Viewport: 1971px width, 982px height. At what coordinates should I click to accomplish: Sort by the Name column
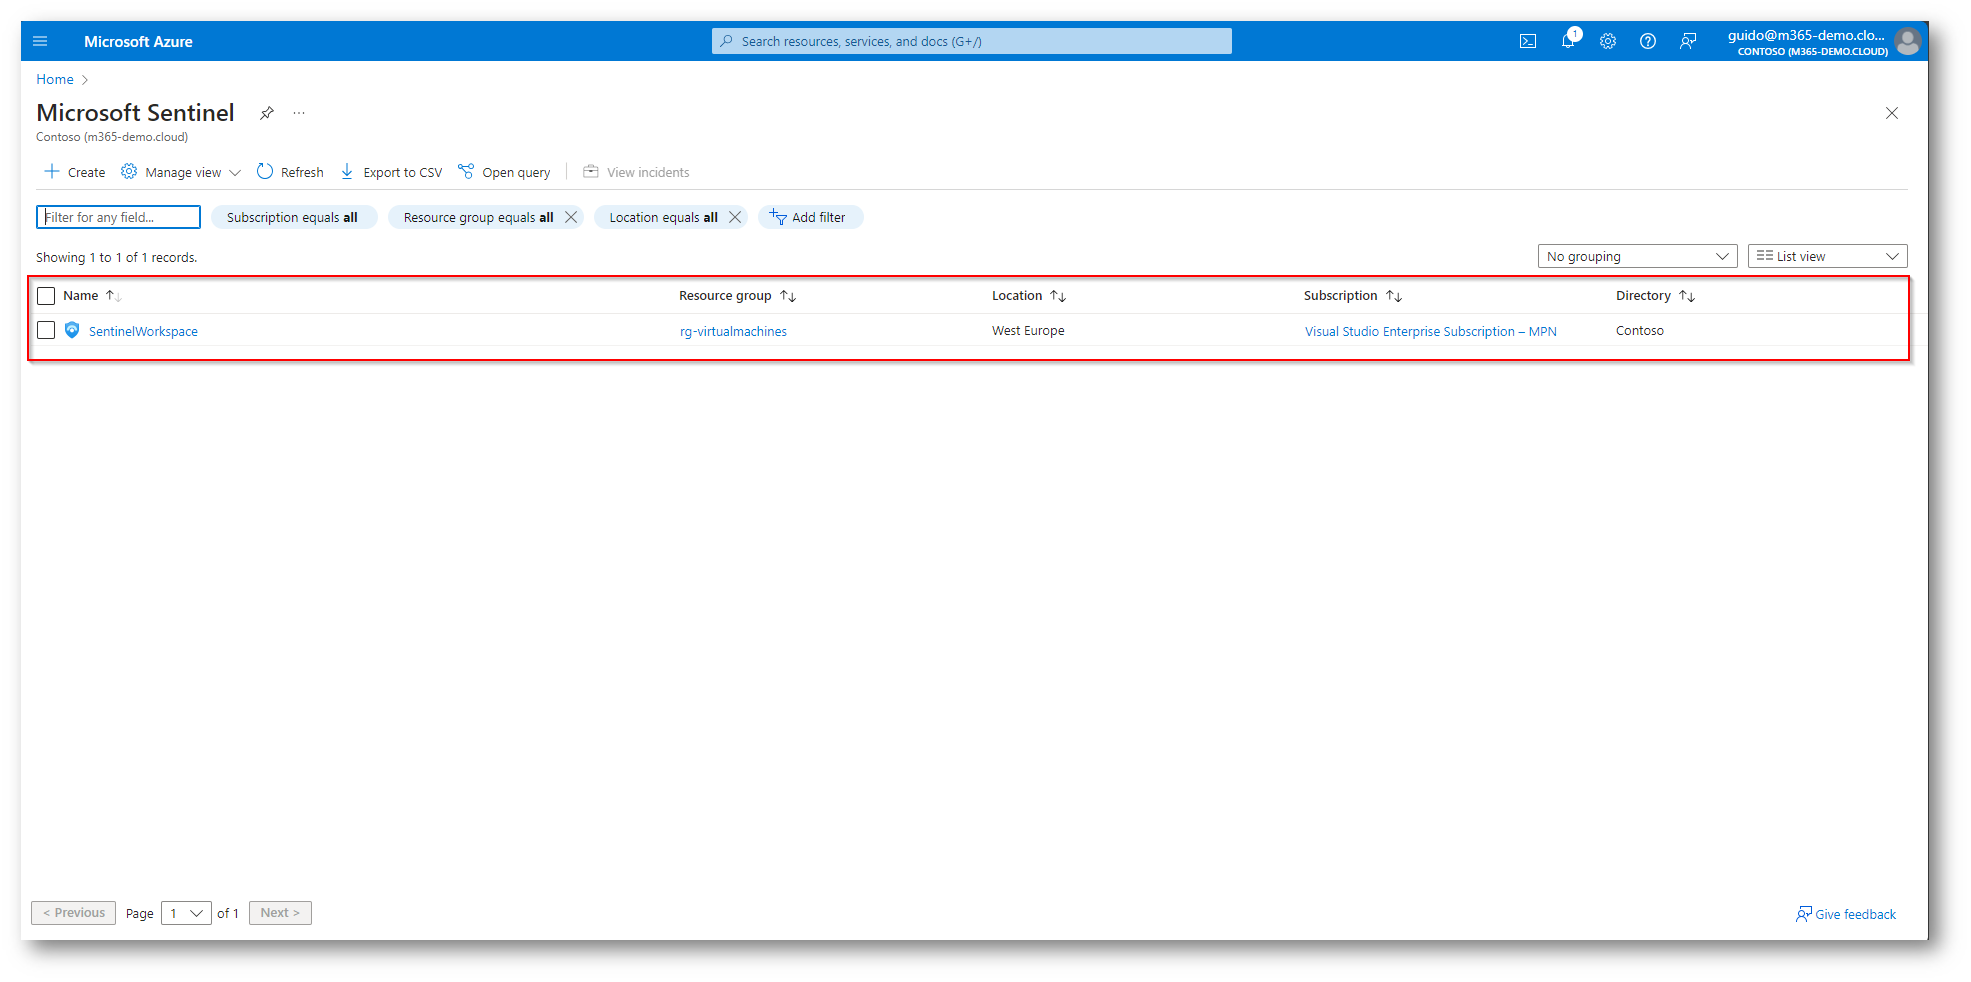click(91, 296)
